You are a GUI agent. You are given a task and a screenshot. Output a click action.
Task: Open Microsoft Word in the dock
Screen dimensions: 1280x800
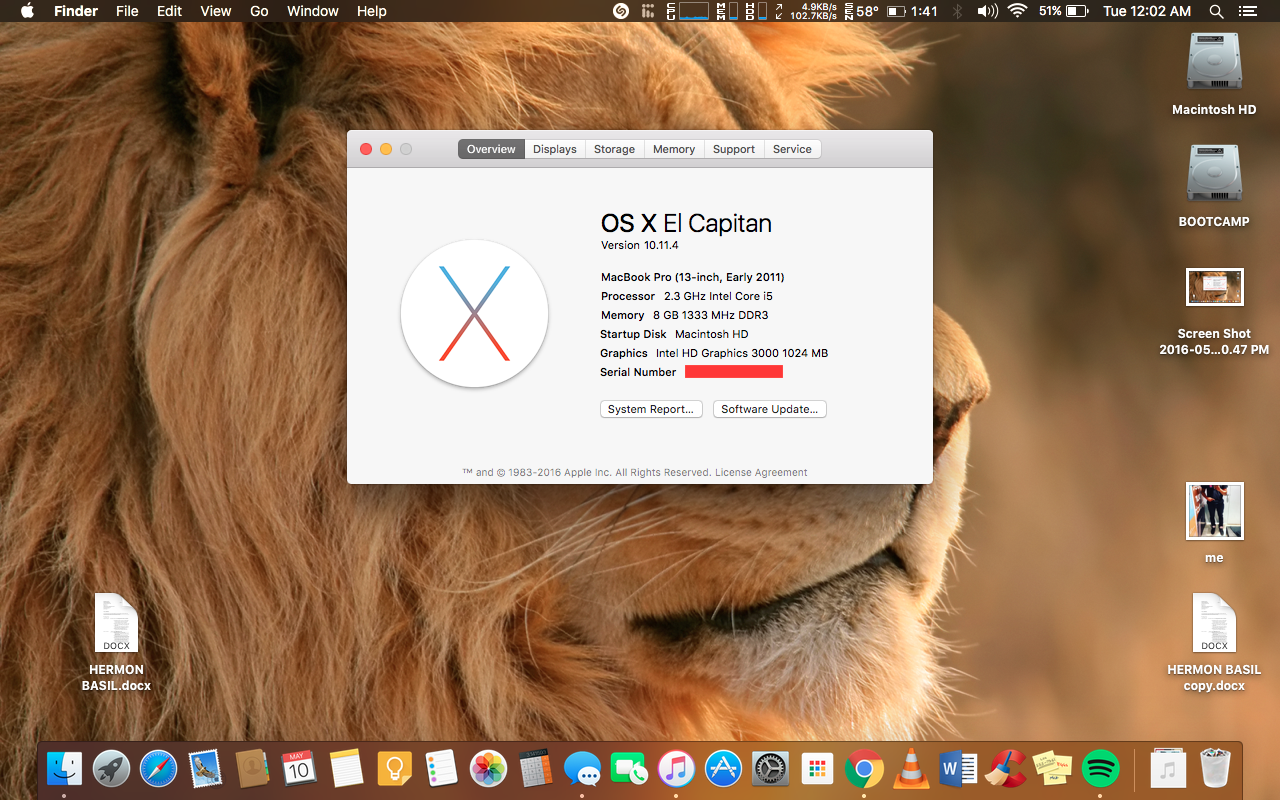(958, 768)
